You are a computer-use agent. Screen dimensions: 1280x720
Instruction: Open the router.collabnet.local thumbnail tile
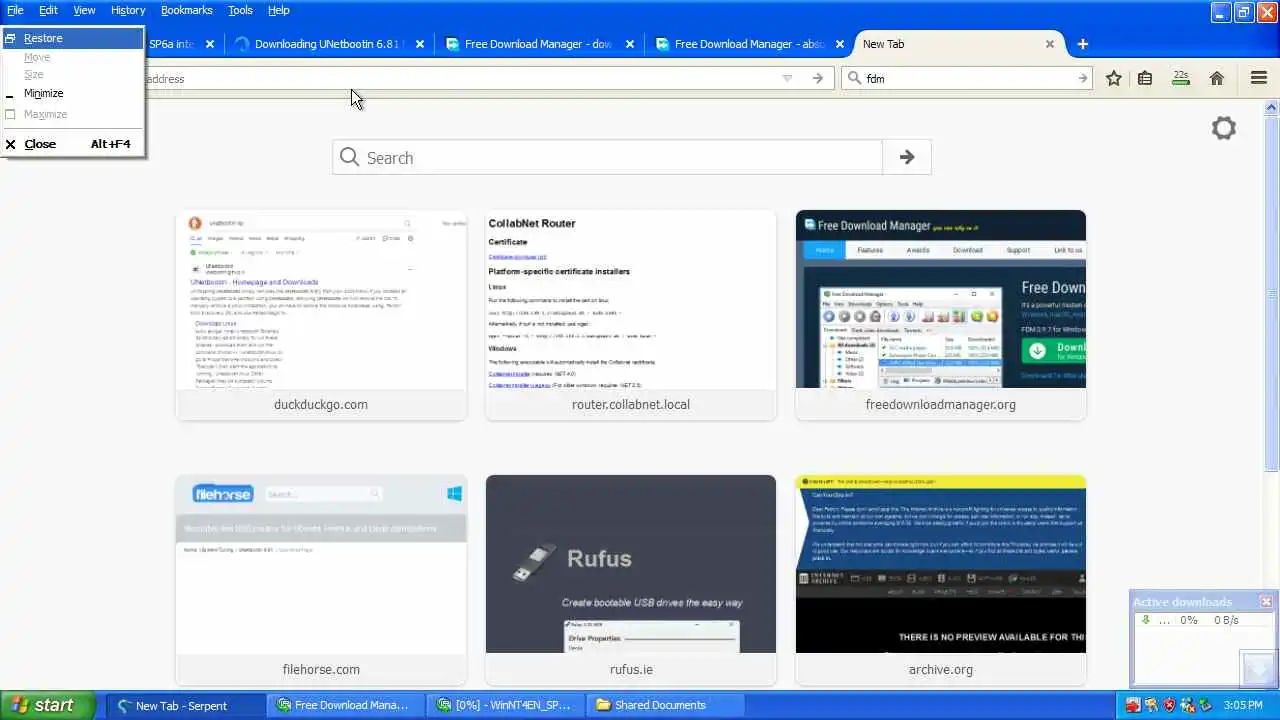pos(631,315)
